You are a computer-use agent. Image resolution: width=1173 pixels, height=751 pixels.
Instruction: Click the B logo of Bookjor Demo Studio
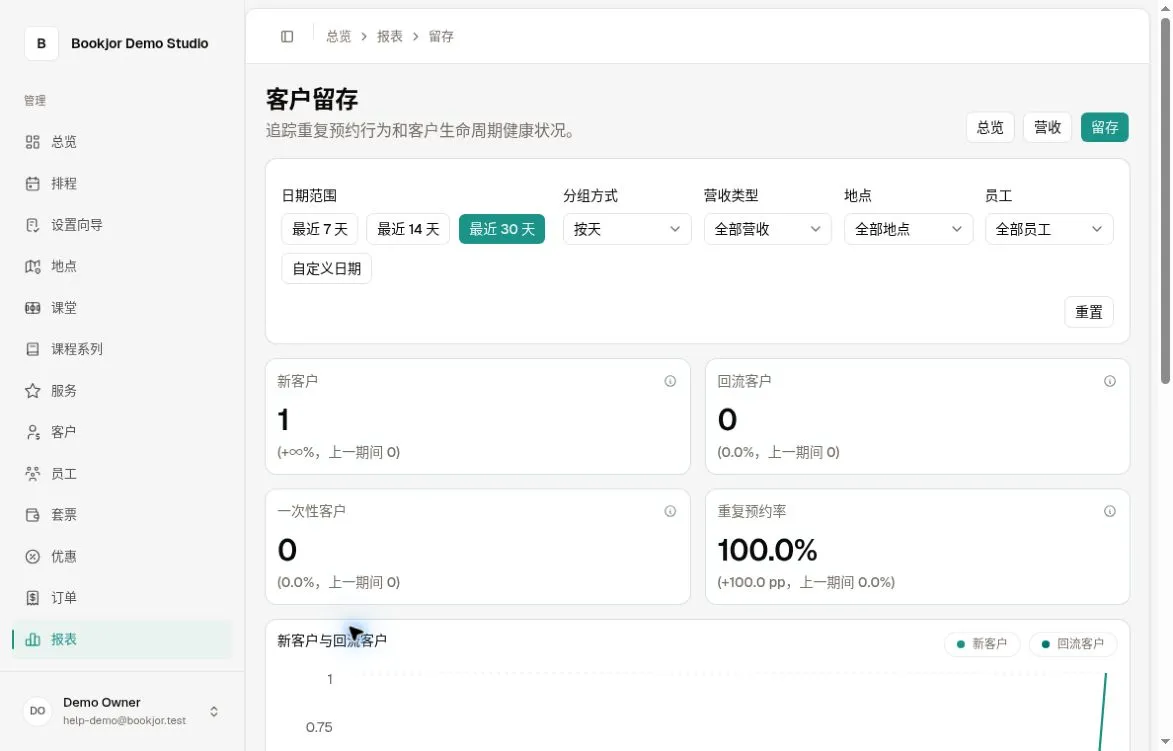click(41, 43)
